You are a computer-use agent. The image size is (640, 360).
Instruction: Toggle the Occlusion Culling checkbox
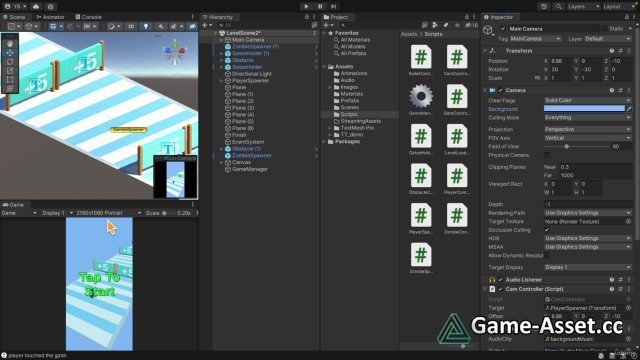coord(547,230)
